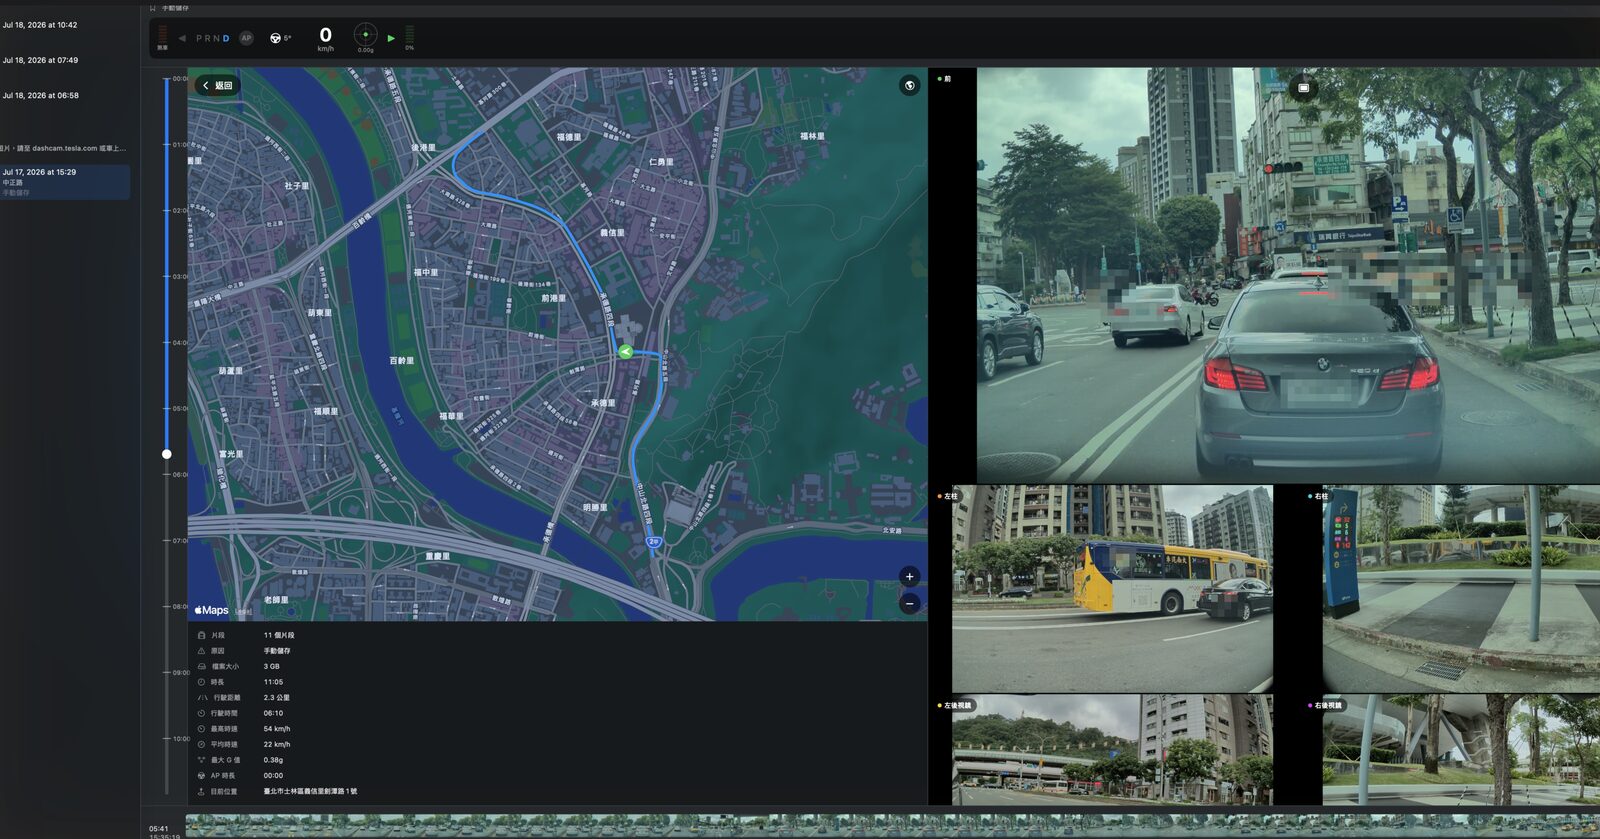This screenshot has height=839, width=1600.
Task: Click the steering wheel angle icon
Action: tap(275, 38)
